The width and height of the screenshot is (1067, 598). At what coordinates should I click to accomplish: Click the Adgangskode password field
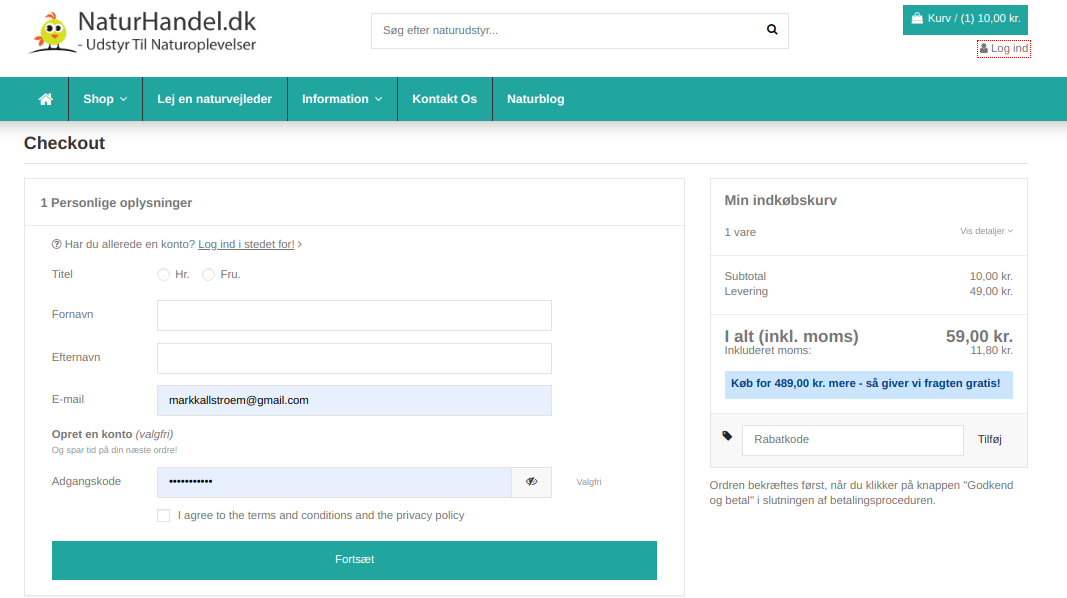click(x=334, y=482)
